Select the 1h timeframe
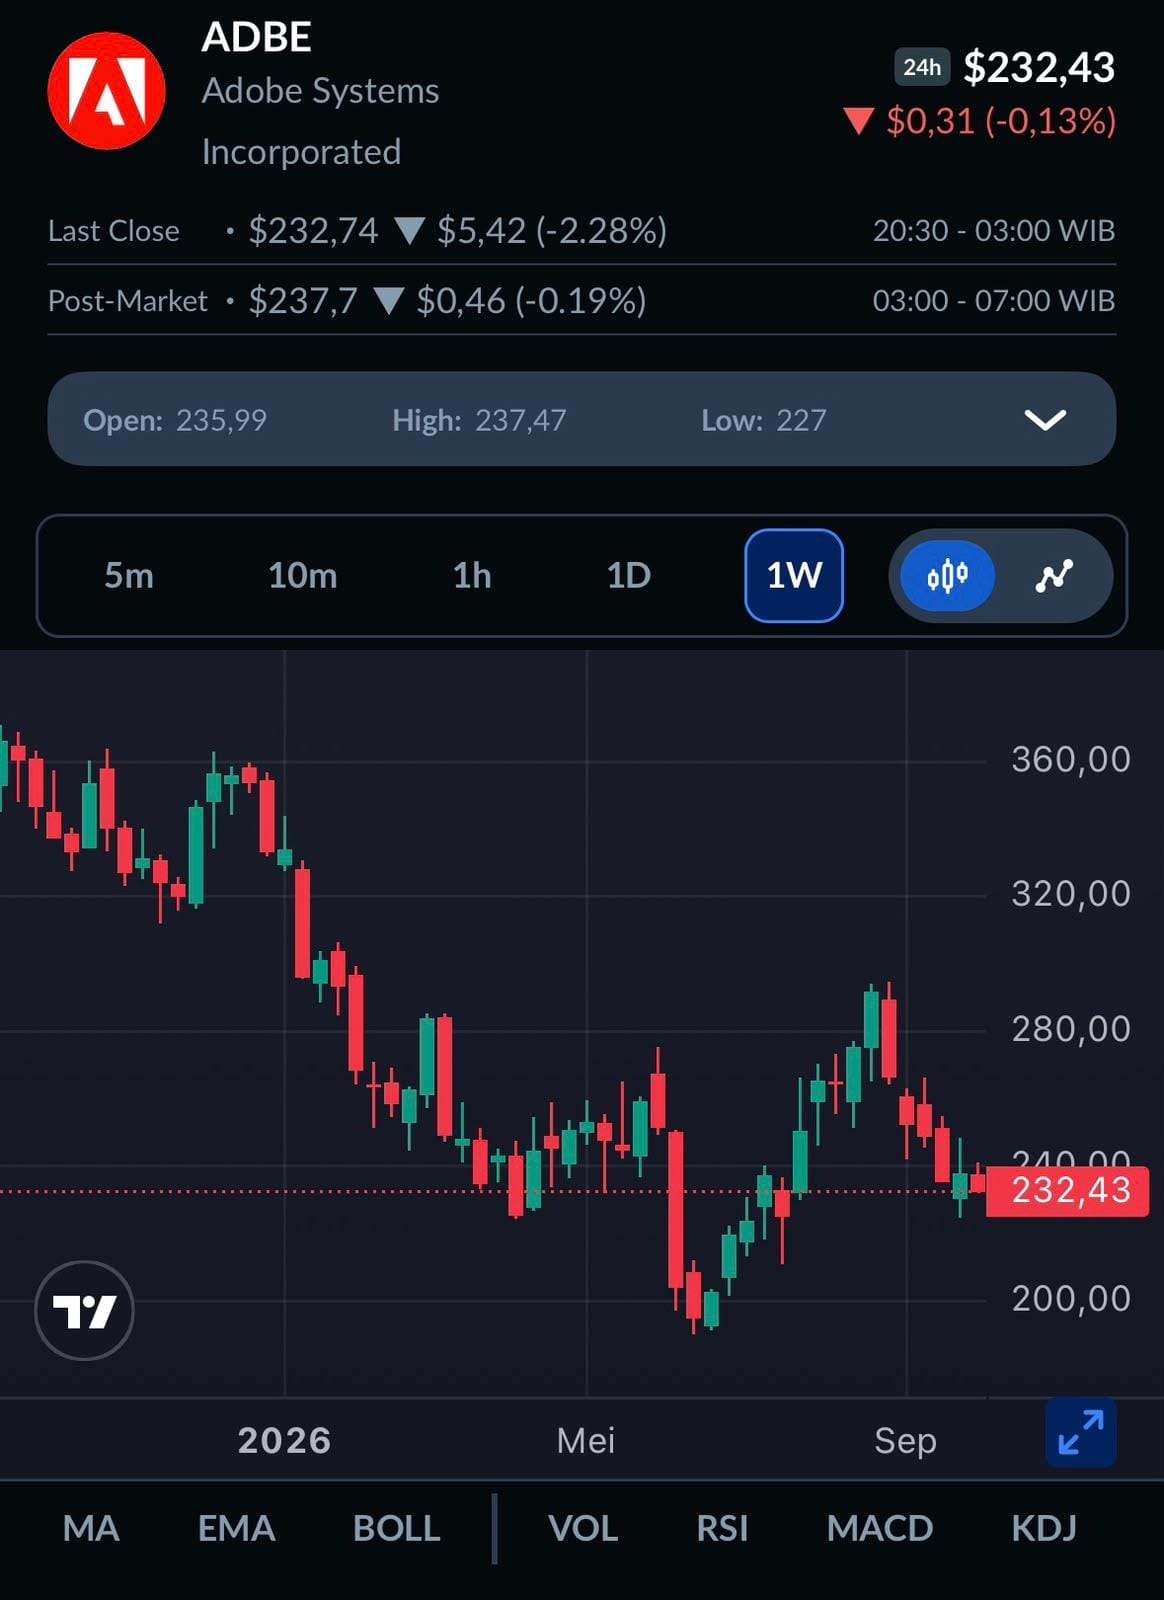 pos(472,576)
